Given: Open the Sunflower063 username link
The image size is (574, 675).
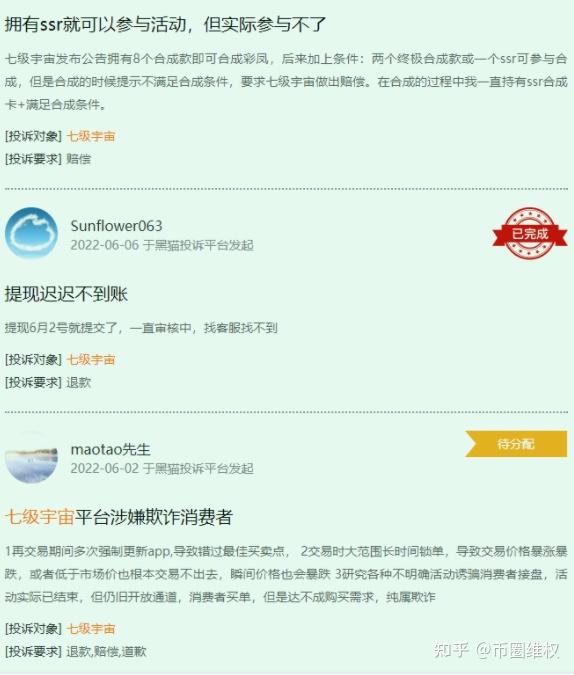Looking at the screenshot, I should (x=116, y=226).
